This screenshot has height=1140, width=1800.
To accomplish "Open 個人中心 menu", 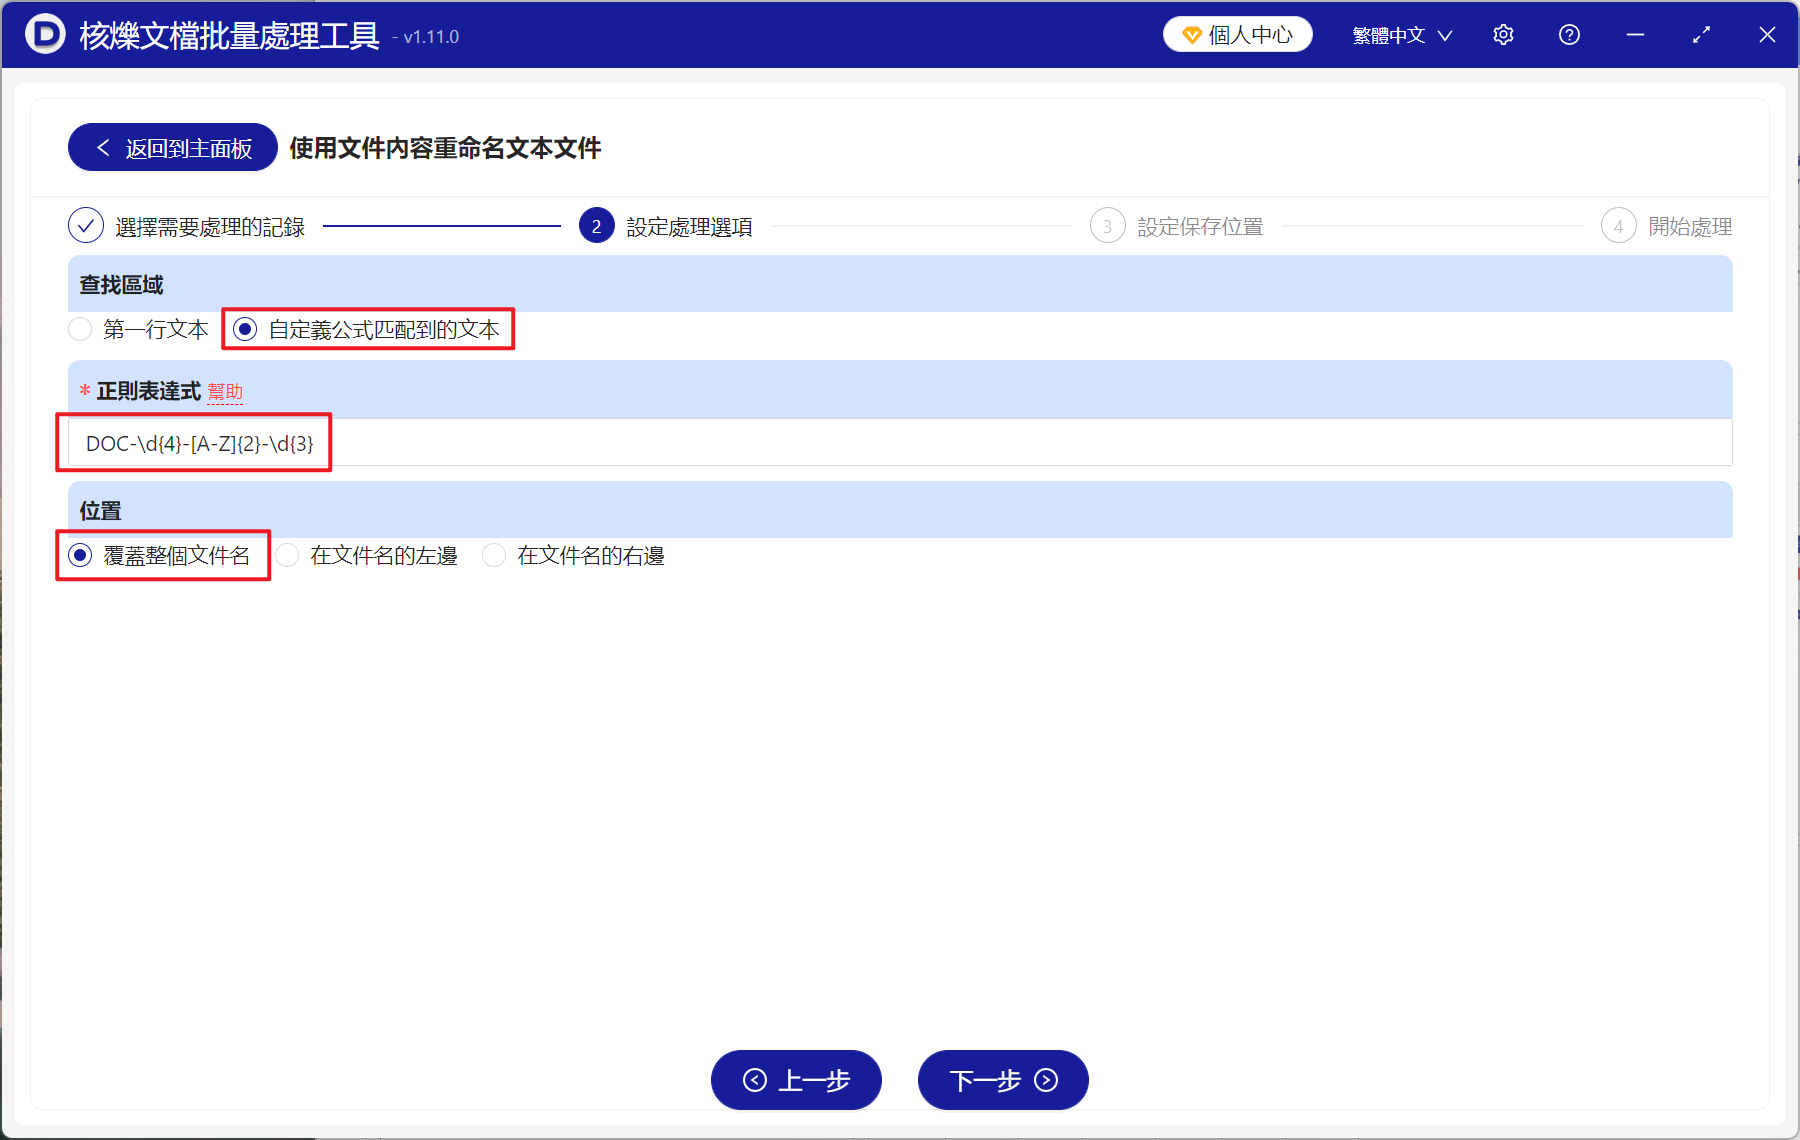I will [x=1237, y=33].
